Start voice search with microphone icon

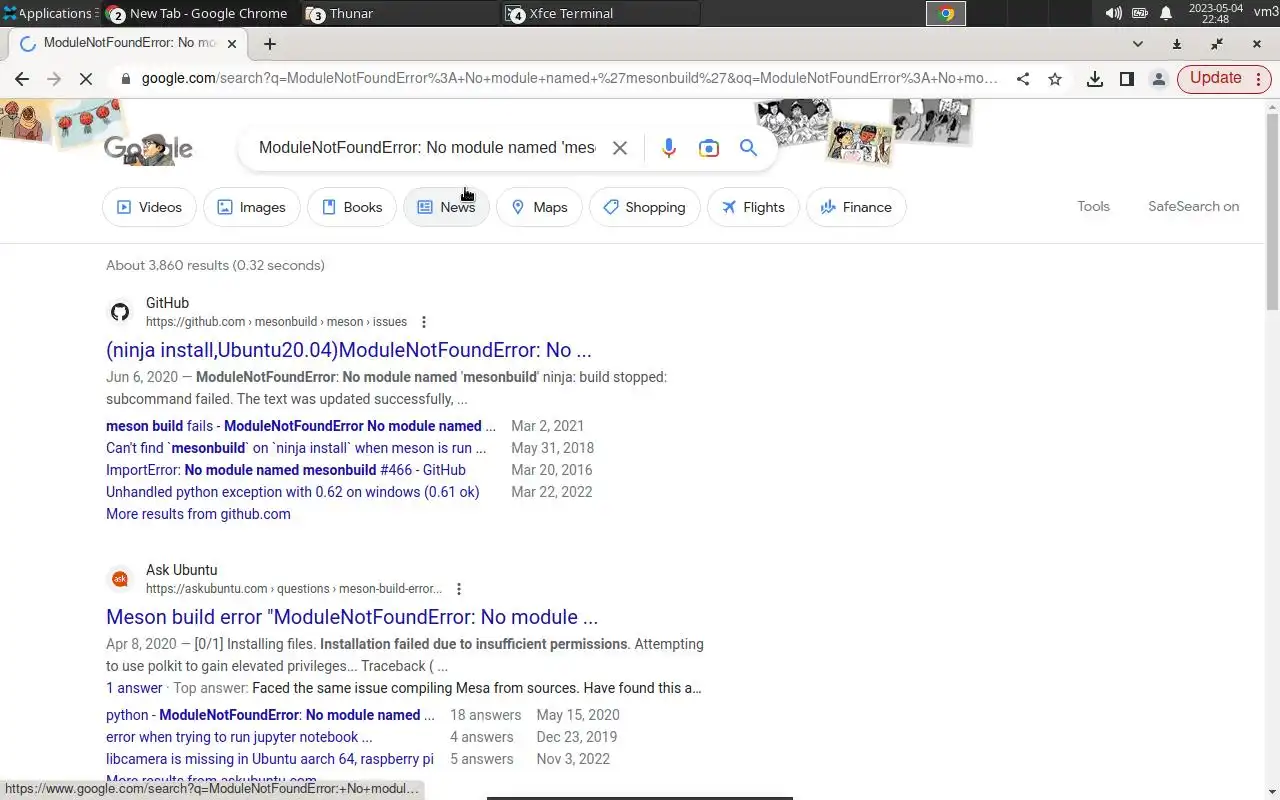[669, 148]
